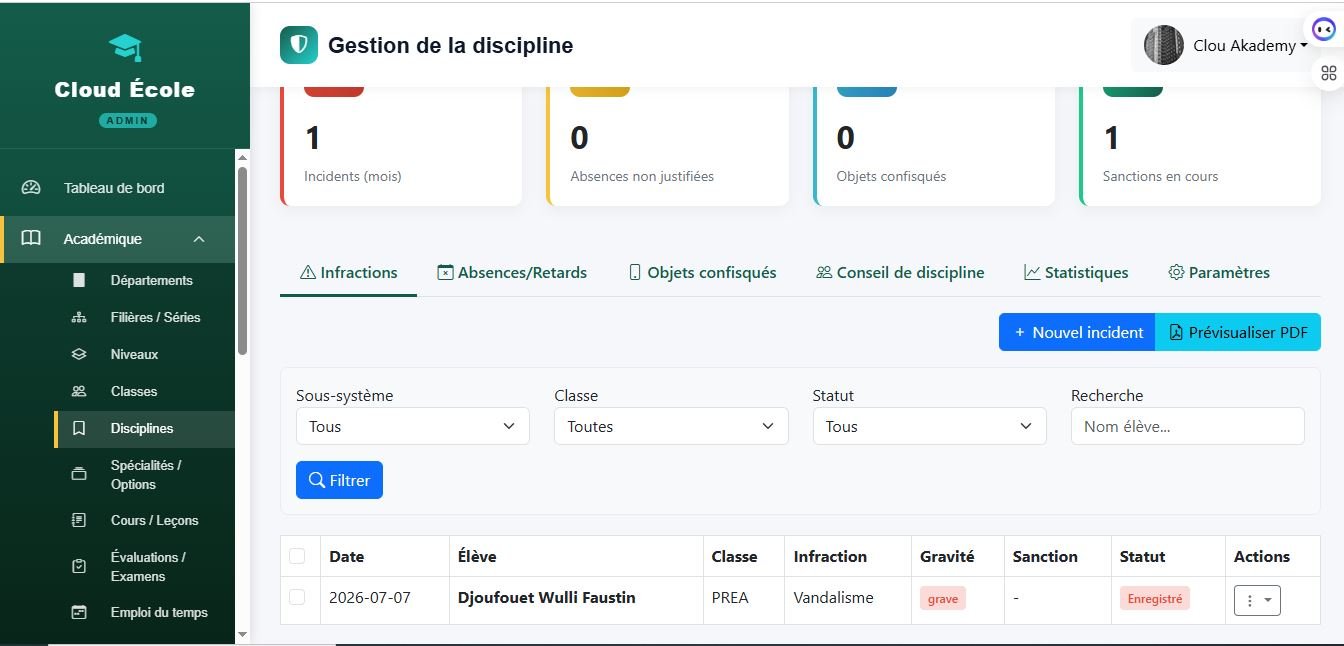Open the Sous-système dropdown
1344x646 pixels.
pyautogui.click(x=413, y=426)
